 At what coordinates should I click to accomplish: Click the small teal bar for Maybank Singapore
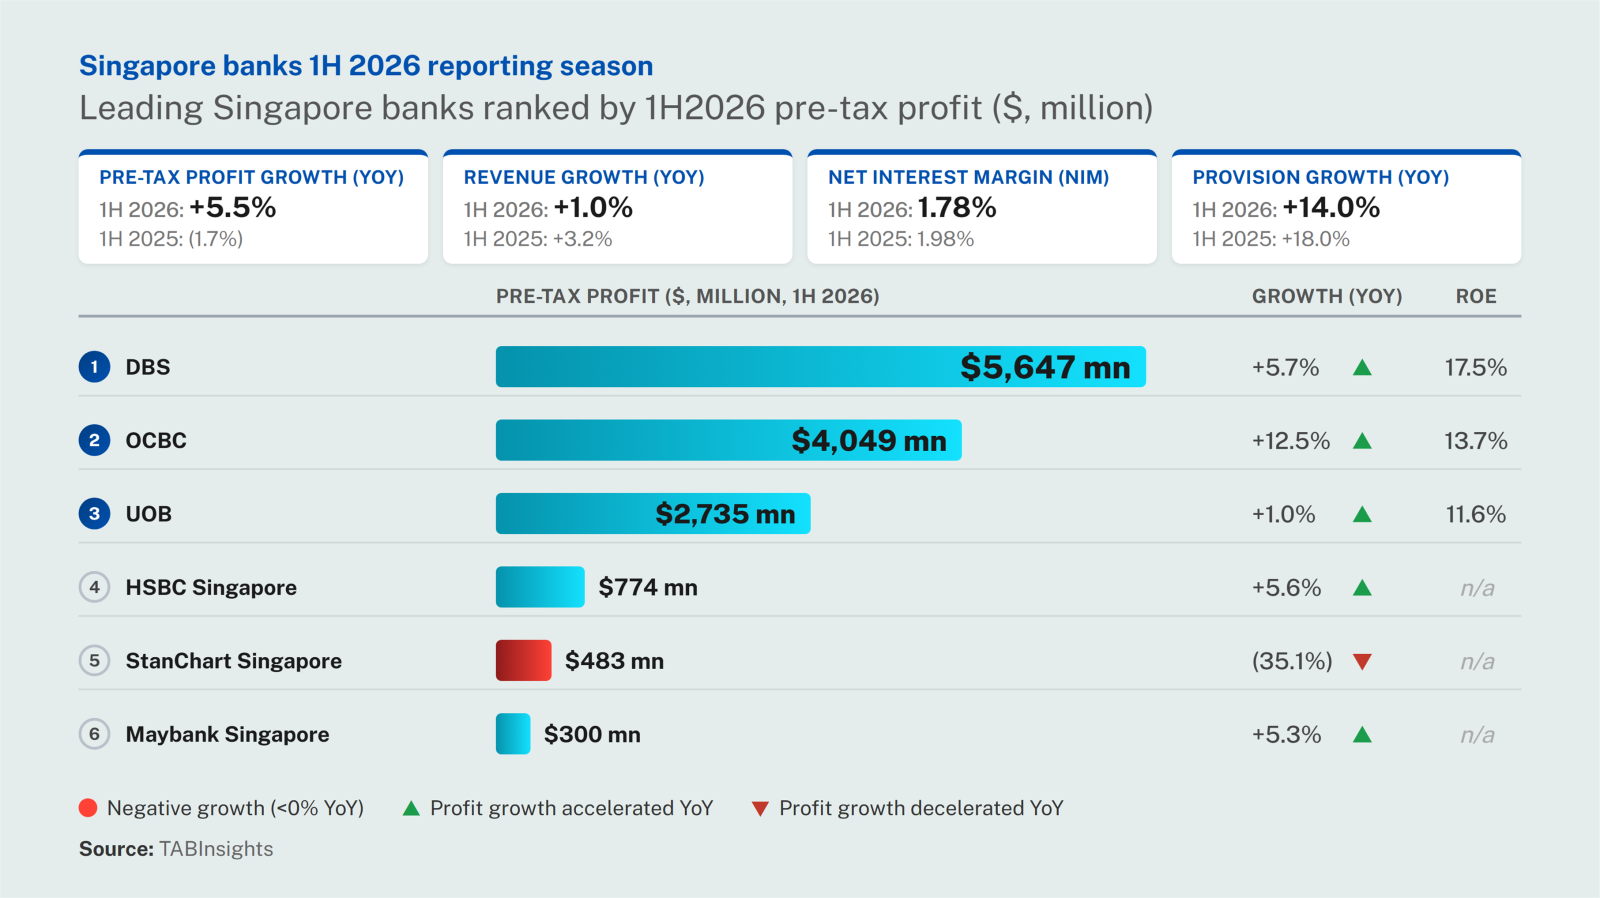[x=513, y=734]
